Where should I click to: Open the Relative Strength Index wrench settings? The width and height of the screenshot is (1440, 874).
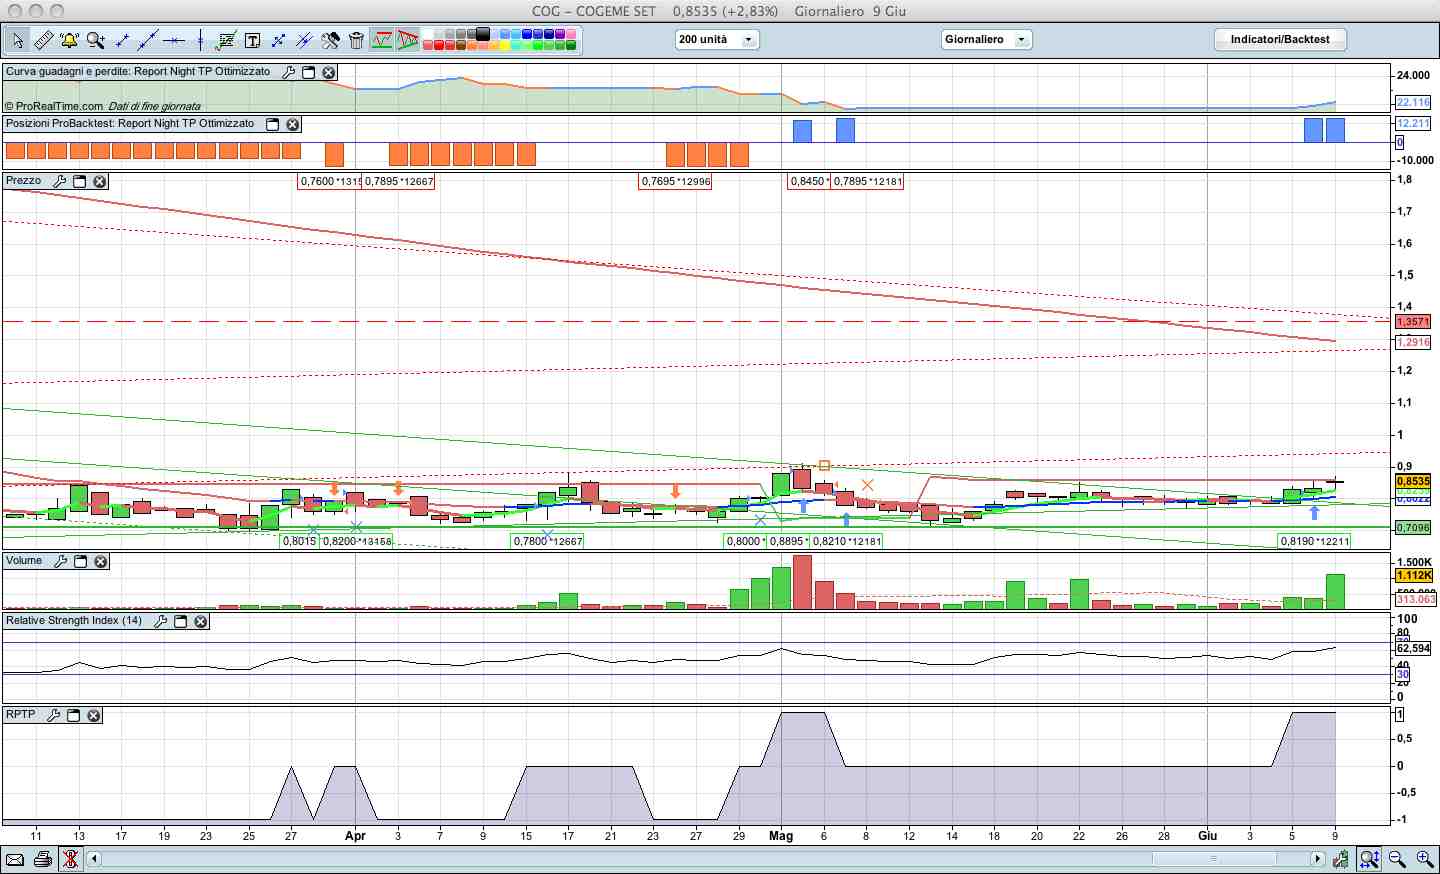point(160,621)
